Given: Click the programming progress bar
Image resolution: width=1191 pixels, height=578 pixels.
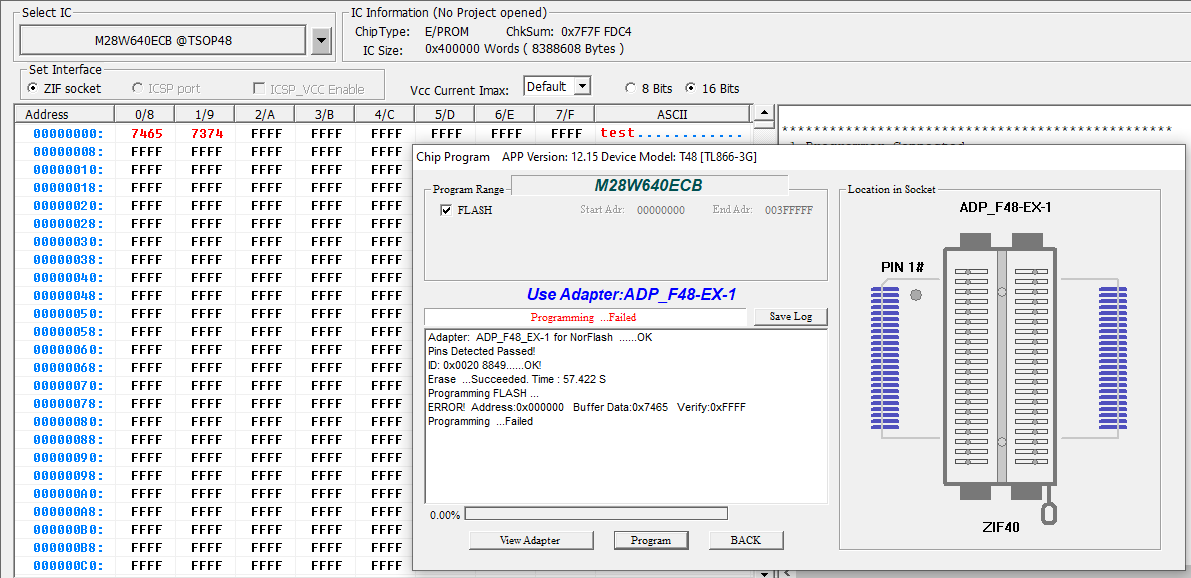Looking at the screenshot, I should 596,514.
